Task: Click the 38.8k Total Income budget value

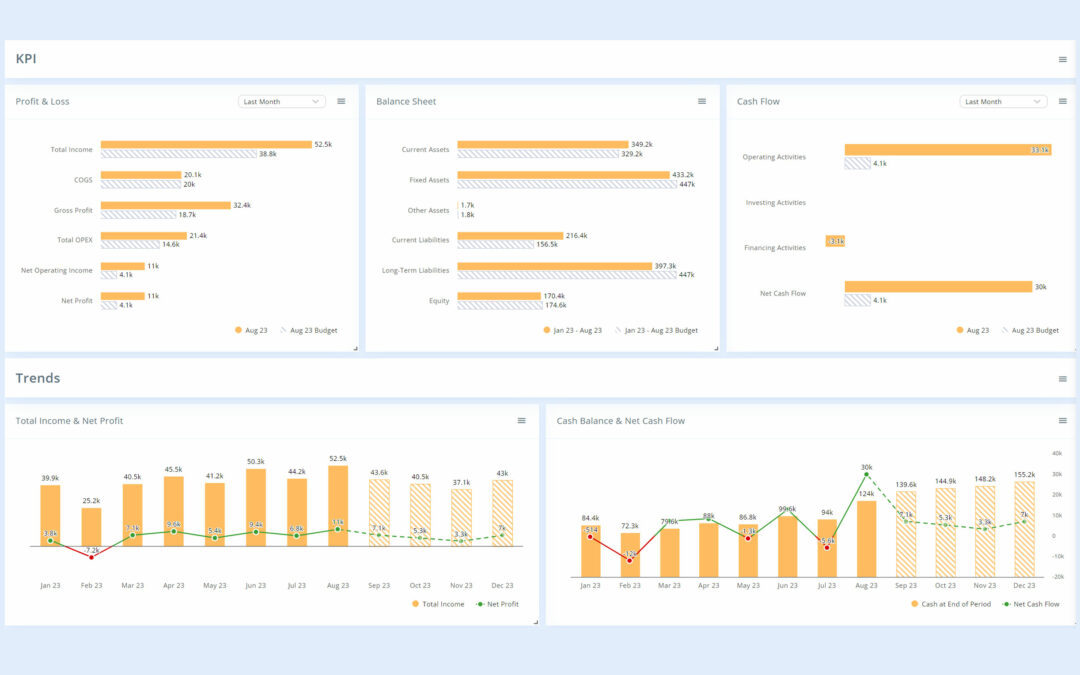Action: point(268,154)
